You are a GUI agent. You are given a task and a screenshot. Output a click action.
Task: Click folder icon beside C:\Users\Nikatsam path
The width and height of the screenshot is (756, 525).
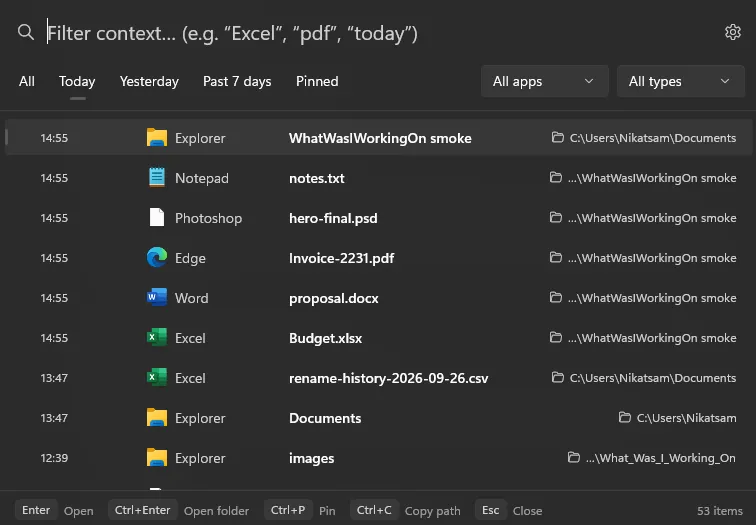(625, 417)
